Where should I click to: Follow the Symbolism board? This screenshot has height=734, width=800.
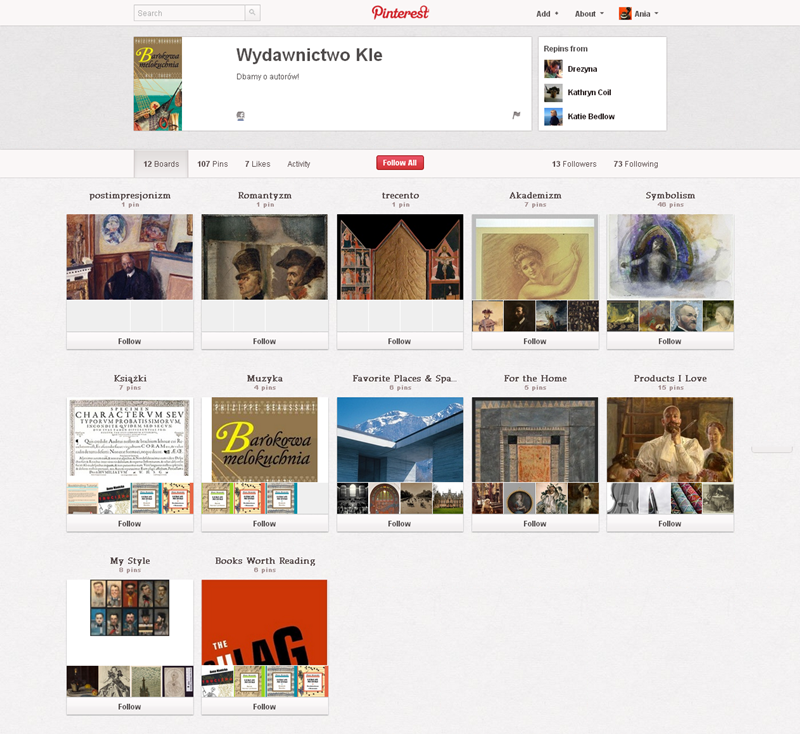click(x=670, y=341)
